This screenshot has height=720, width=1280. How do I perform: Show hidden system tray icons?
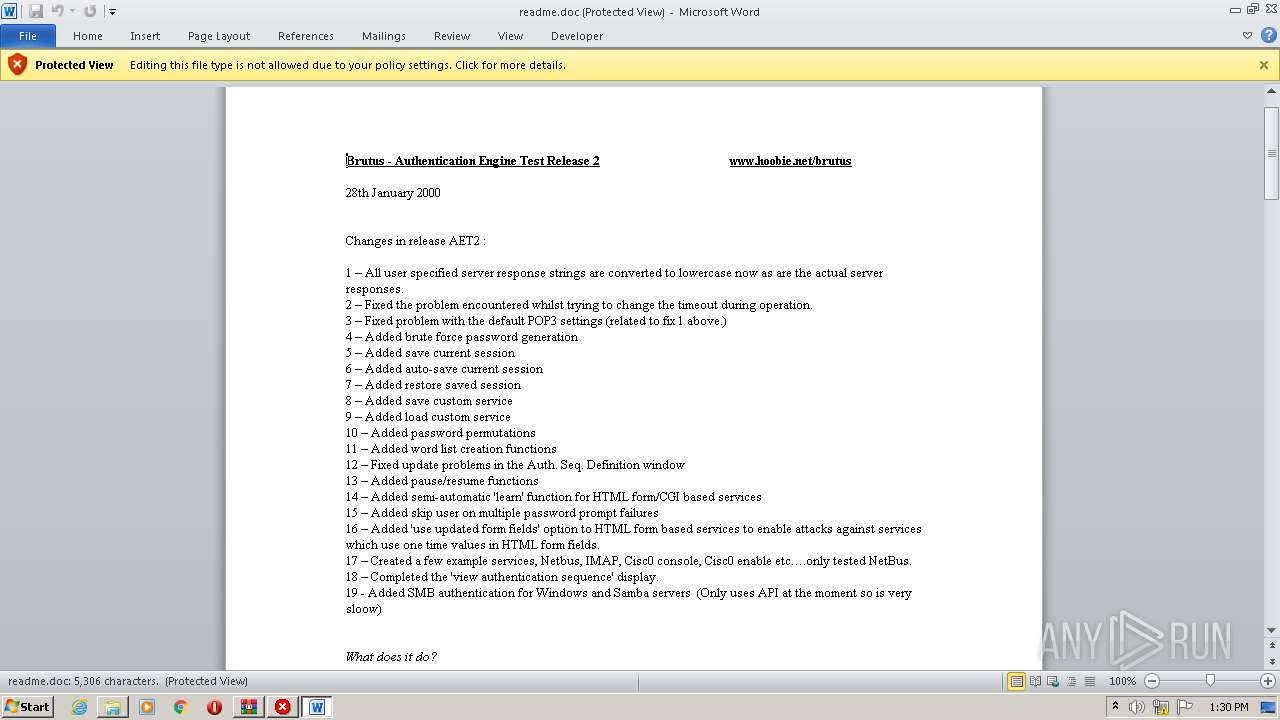tap(1116, 707)
